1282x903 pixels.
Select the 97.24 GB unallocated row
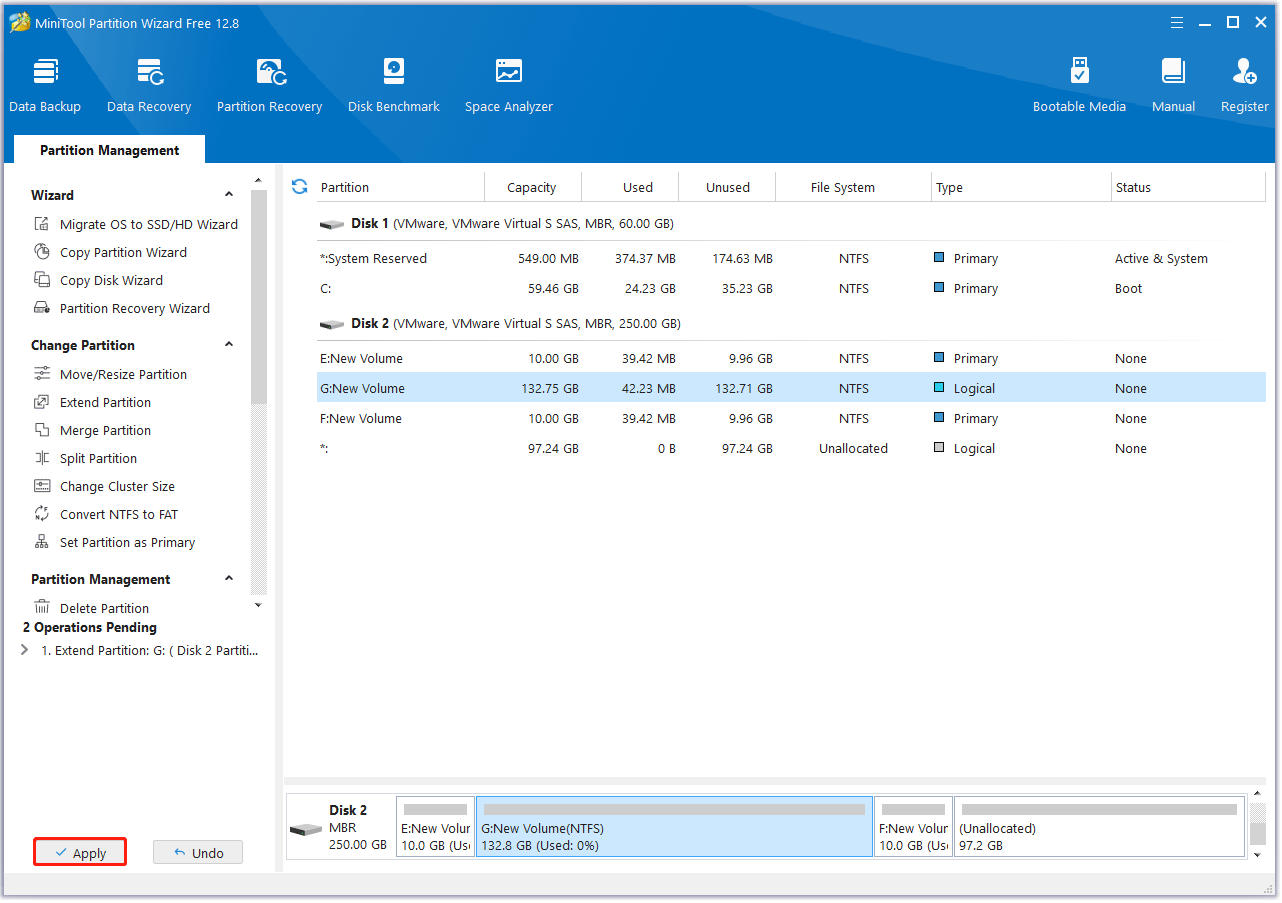pos(791,448)
